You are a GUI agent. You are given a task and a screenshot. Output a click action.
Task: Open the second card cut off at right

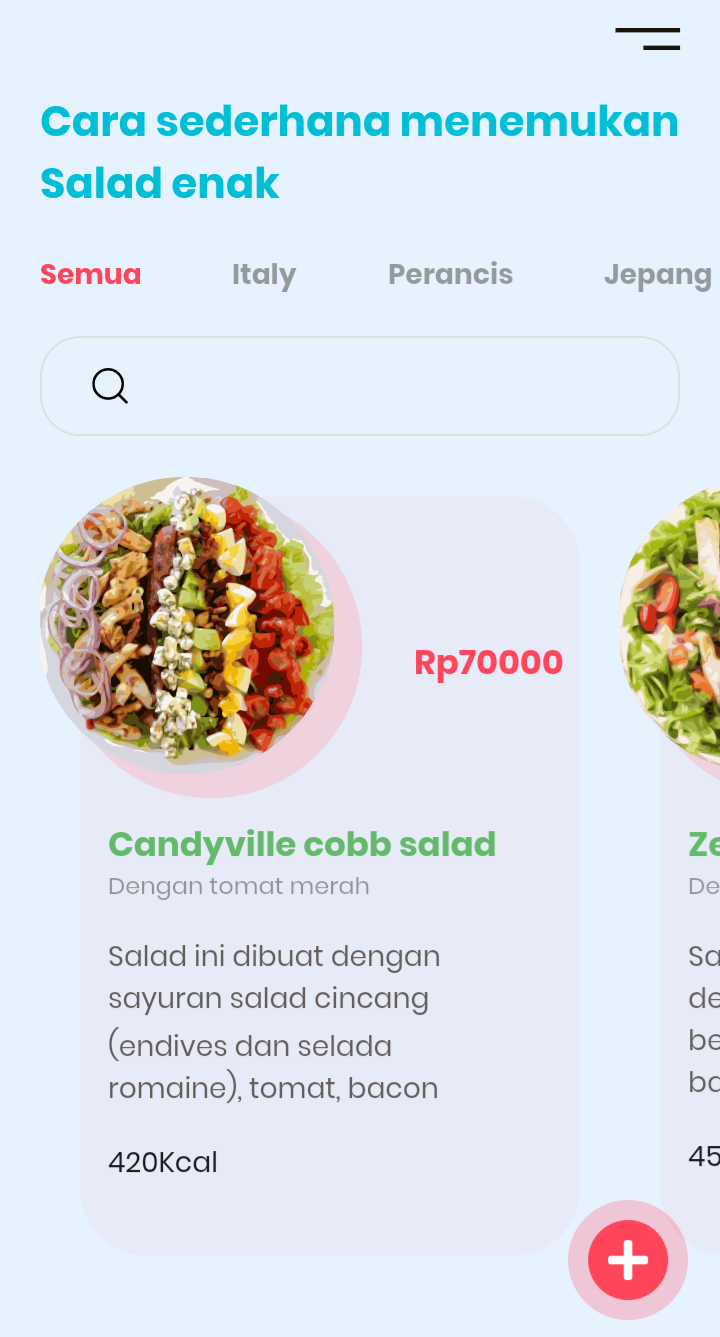(700, 1000)
